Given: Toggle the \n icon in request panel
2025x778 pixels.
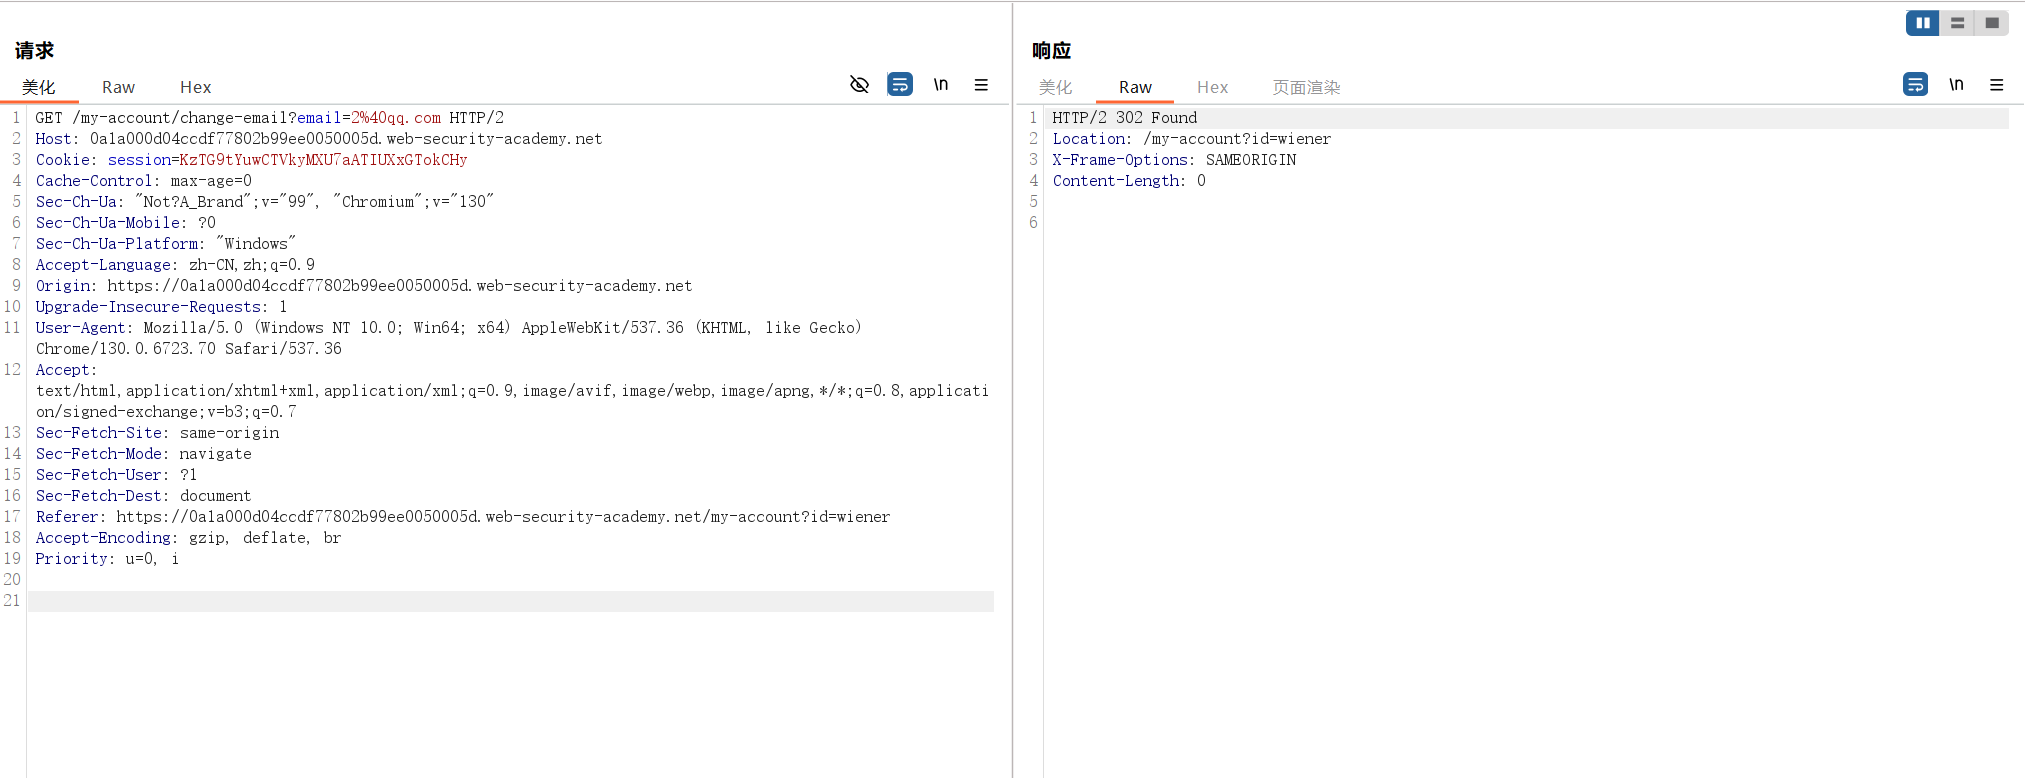Looking at the screenshot, I should click(x=941, y=85).
